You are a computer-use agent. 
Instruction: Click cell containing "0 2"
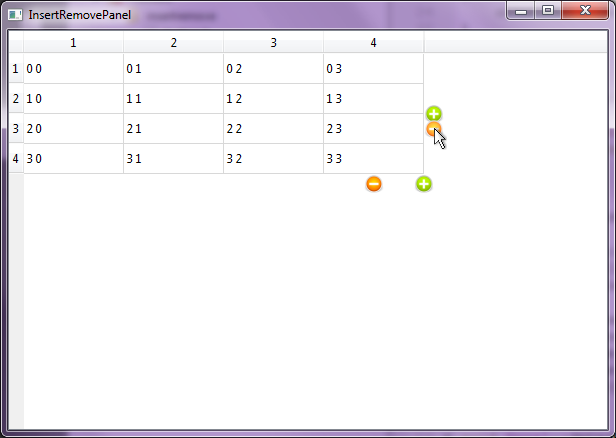273,68
